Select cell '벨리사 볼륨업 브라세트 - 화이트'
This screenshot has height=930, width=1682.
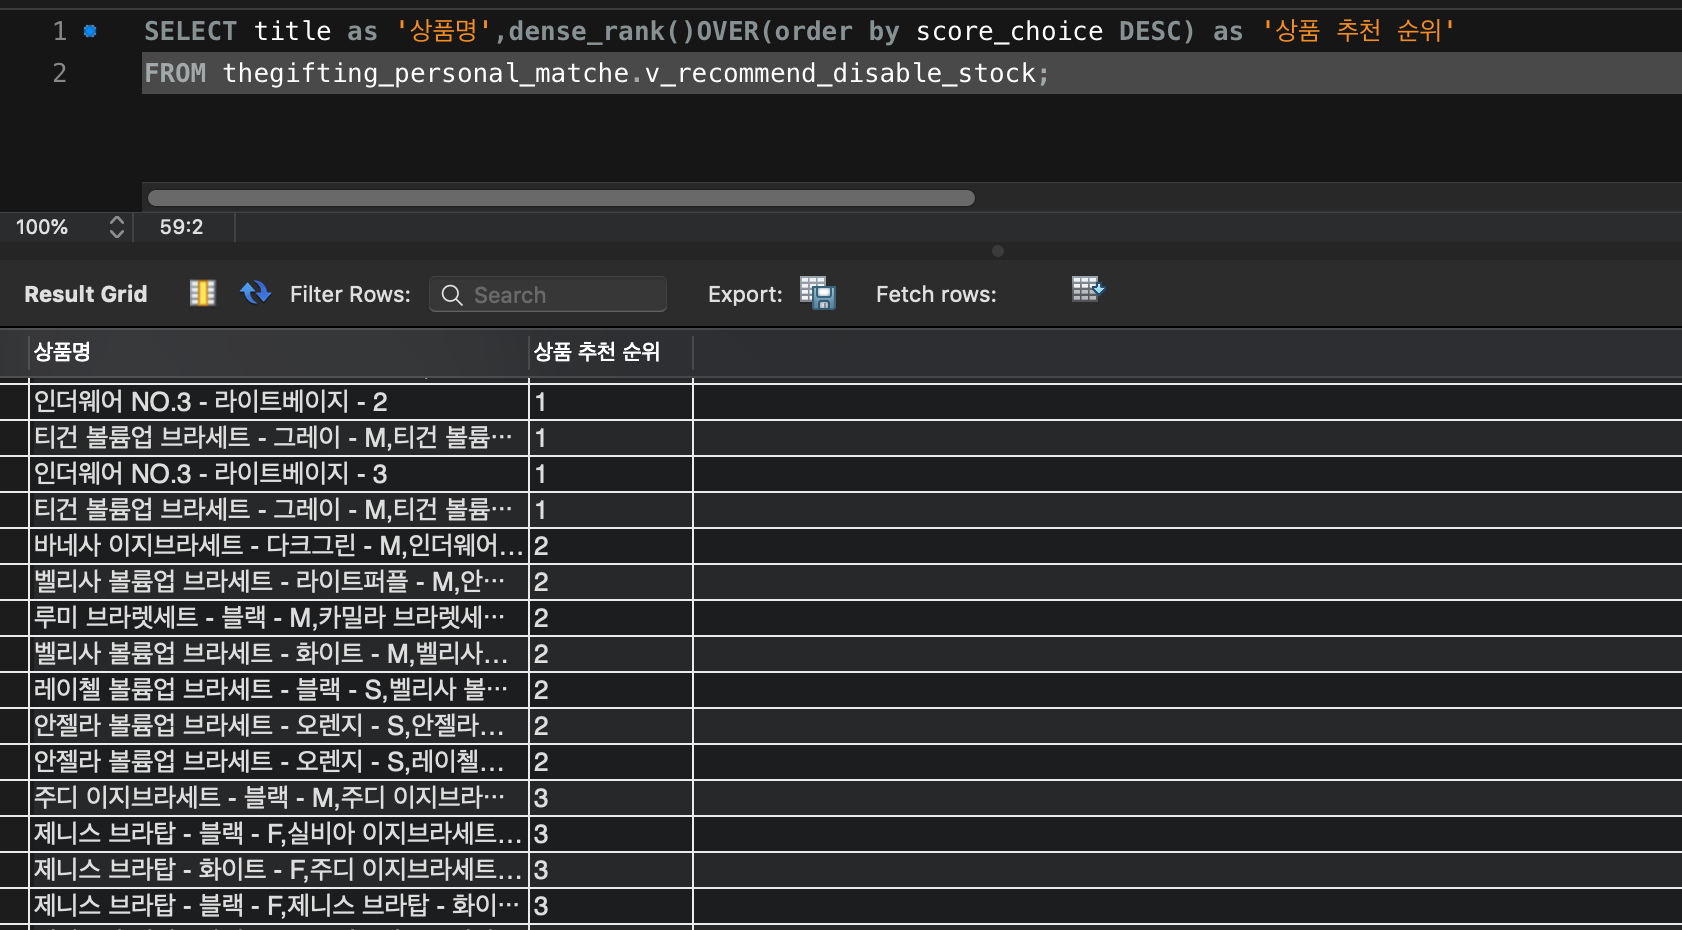pyautogui.click(x=279, y=654)
